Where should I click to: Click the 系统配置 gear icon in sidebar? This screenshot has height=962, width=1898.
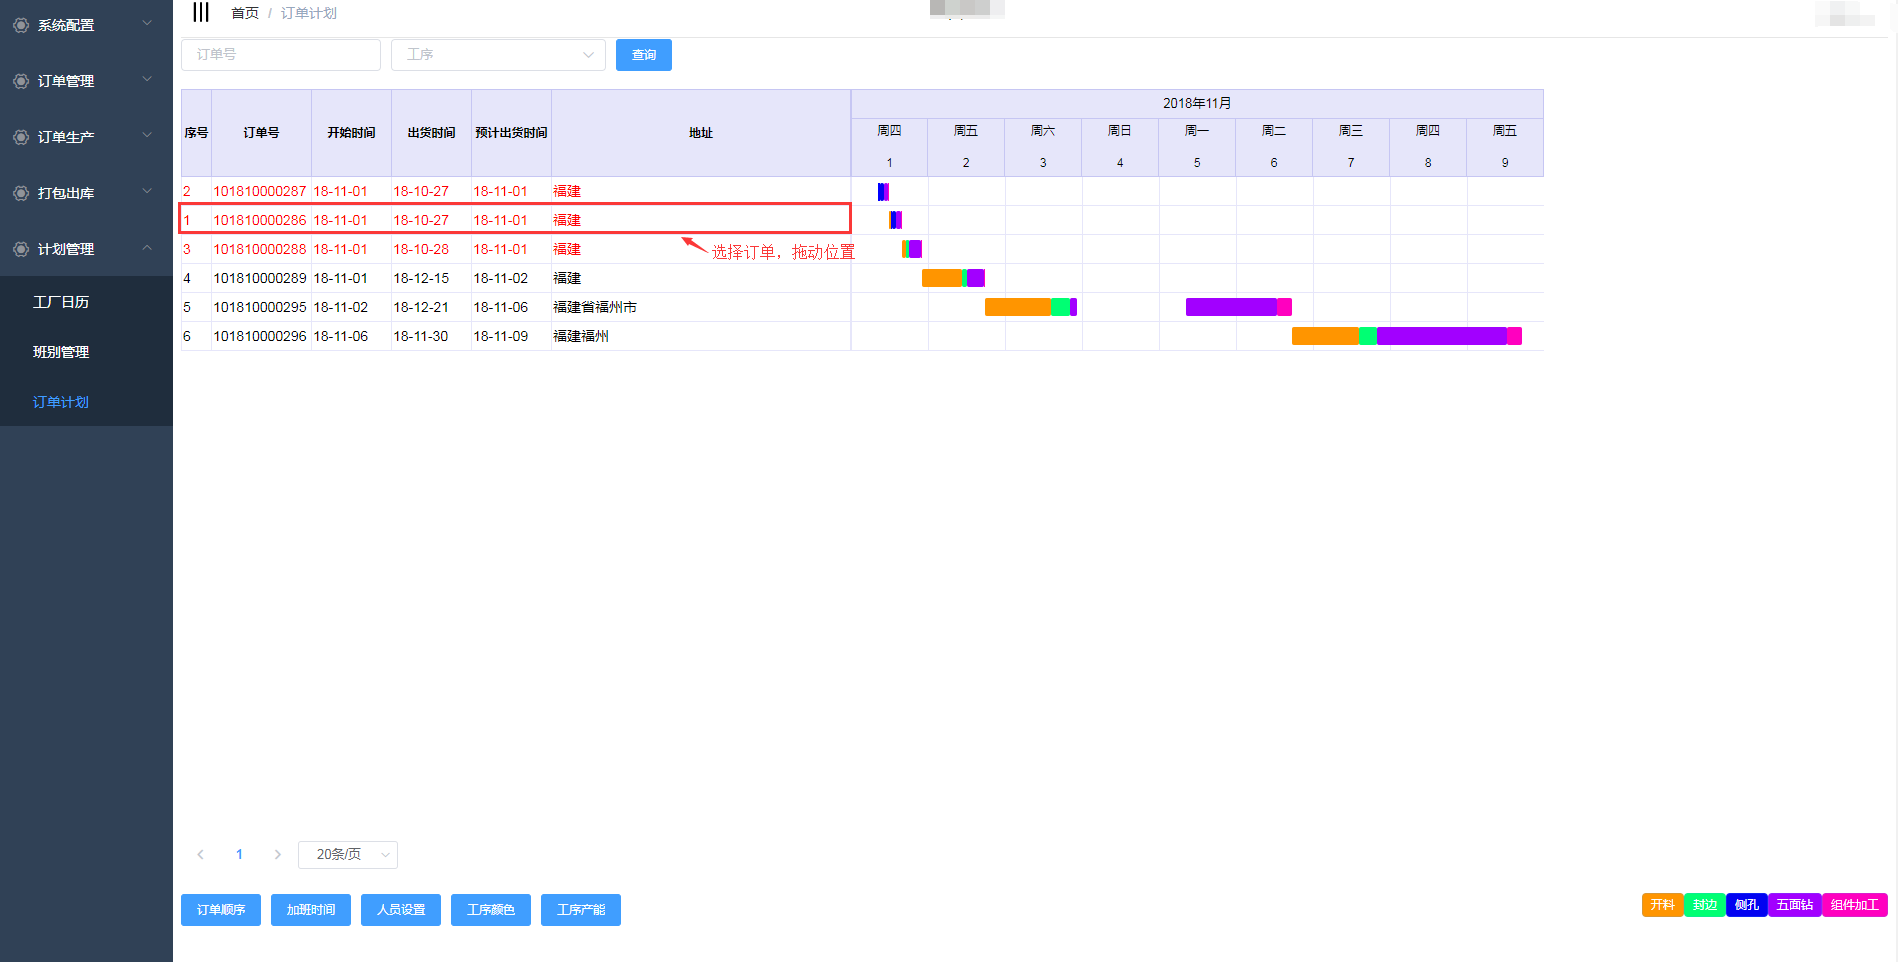click(x=21, y=25)
